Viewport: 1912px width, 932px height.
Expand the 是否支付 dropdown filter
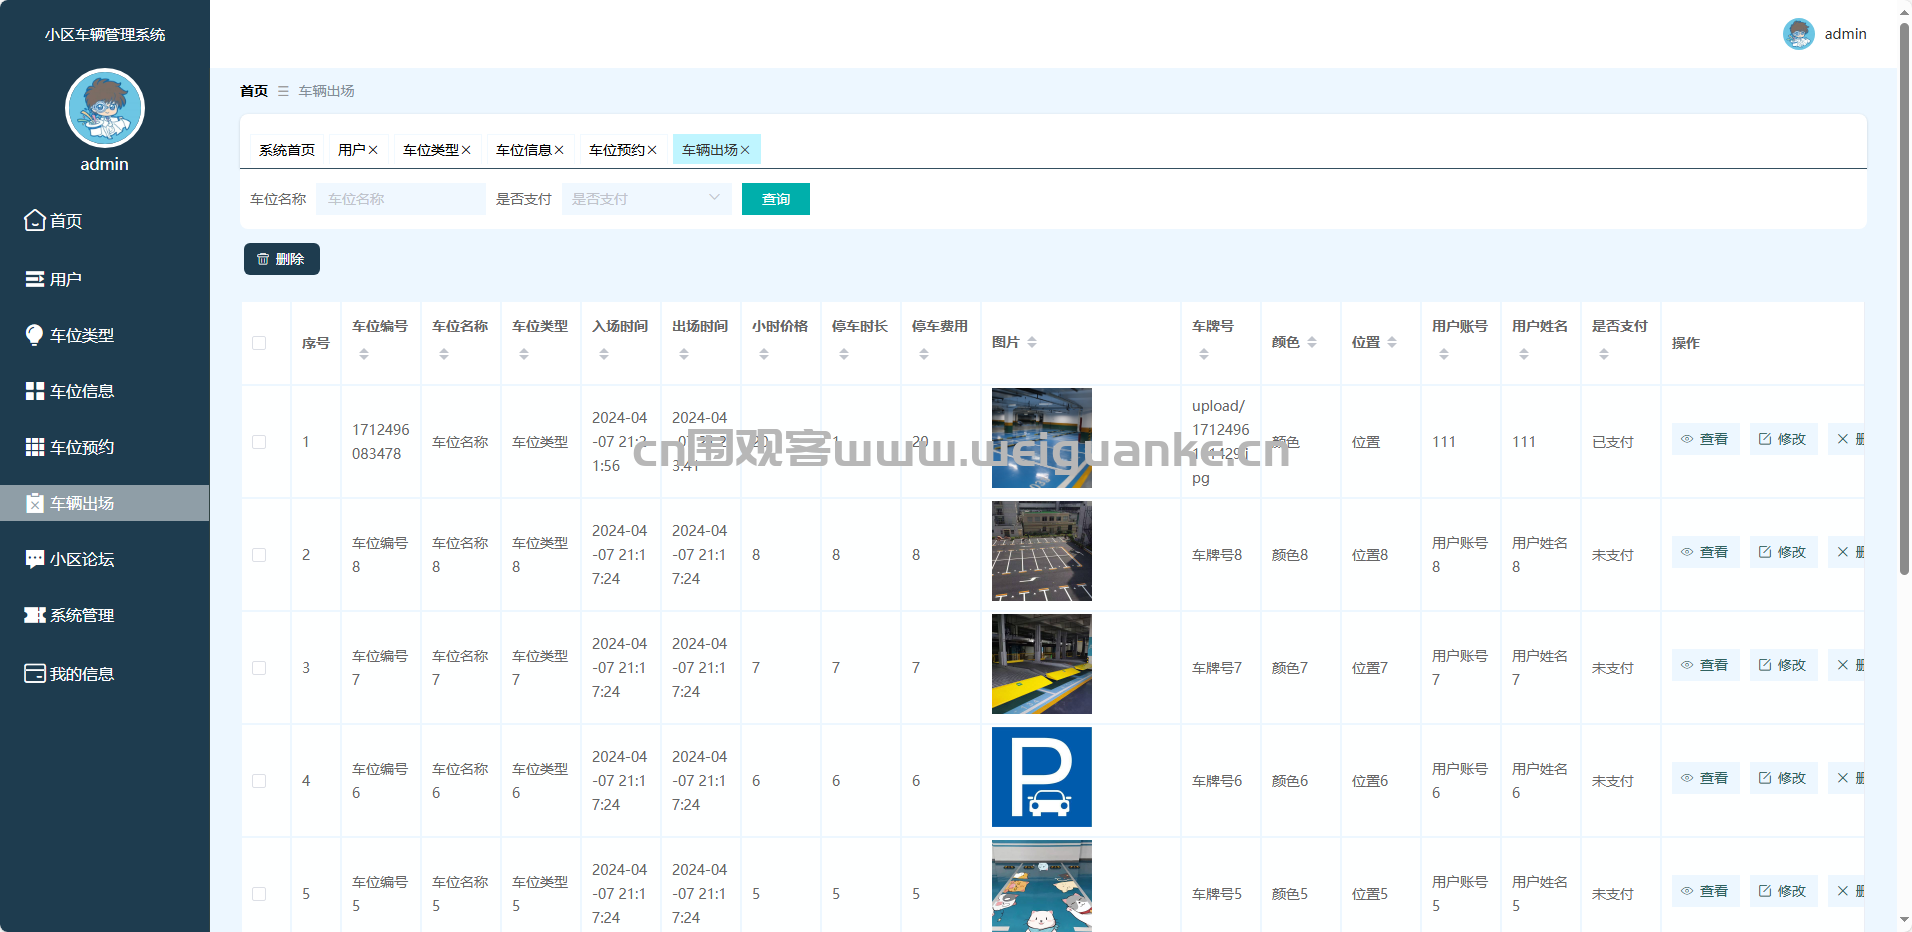click(646, 199)
